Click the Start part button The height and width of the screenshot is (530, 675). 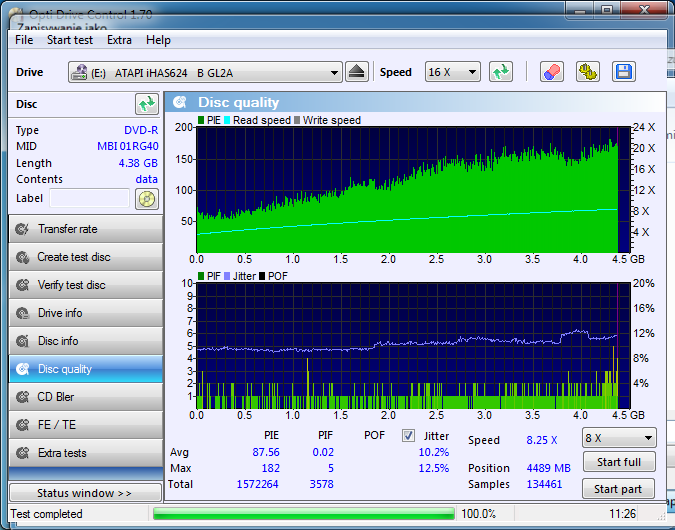click(618, 489)
